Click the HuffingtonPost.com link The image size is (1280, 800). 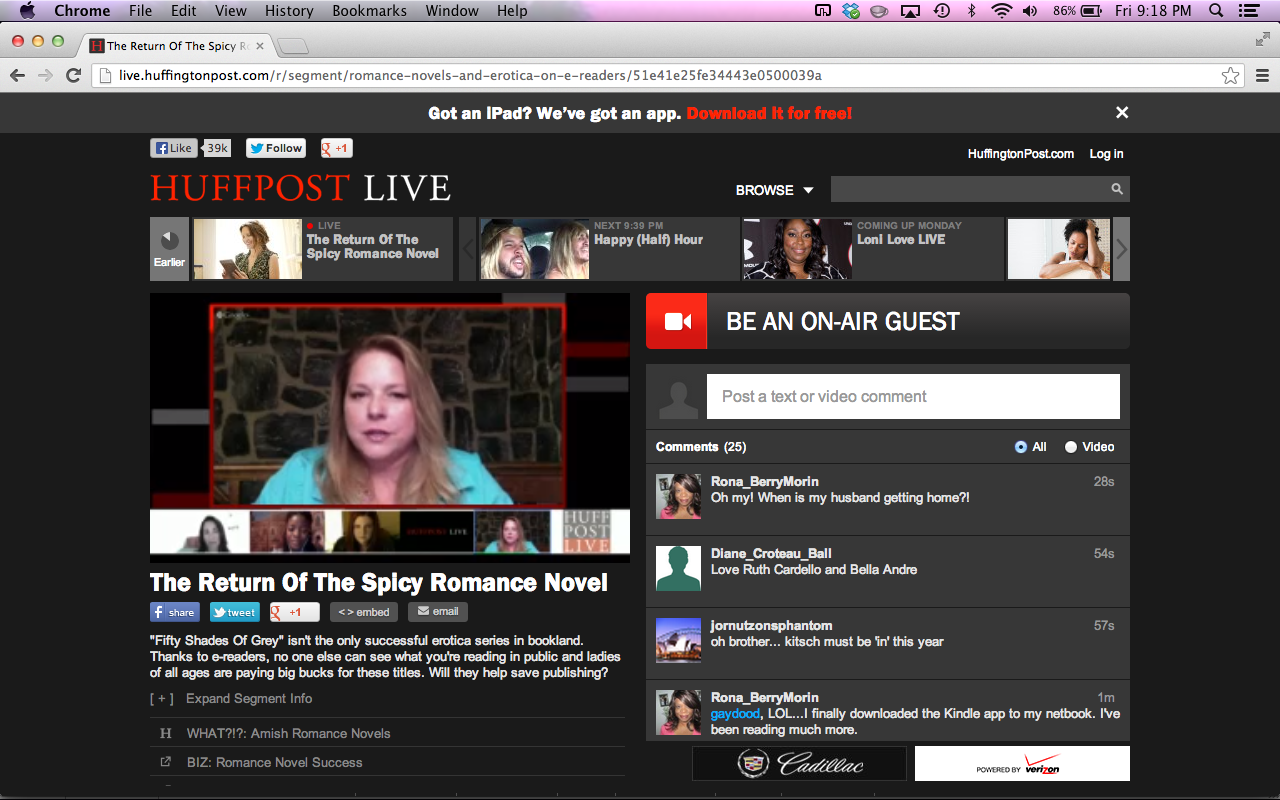pyautogui.click(x=1021, y=154)
